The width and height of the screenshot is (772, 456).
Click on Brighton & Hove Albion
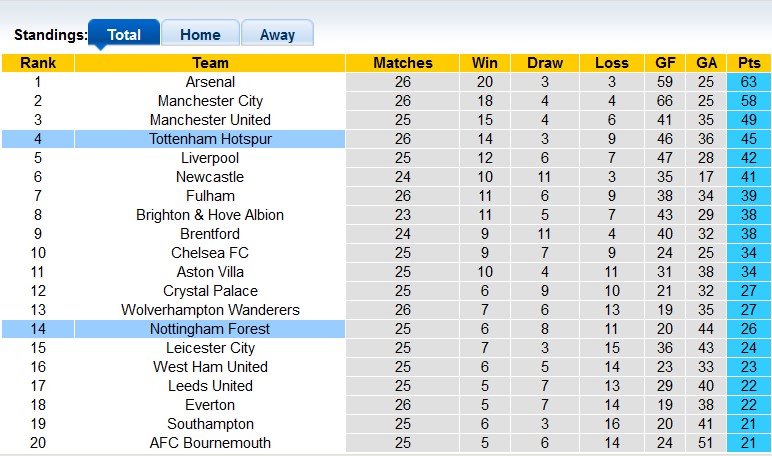tap(210, 215)
